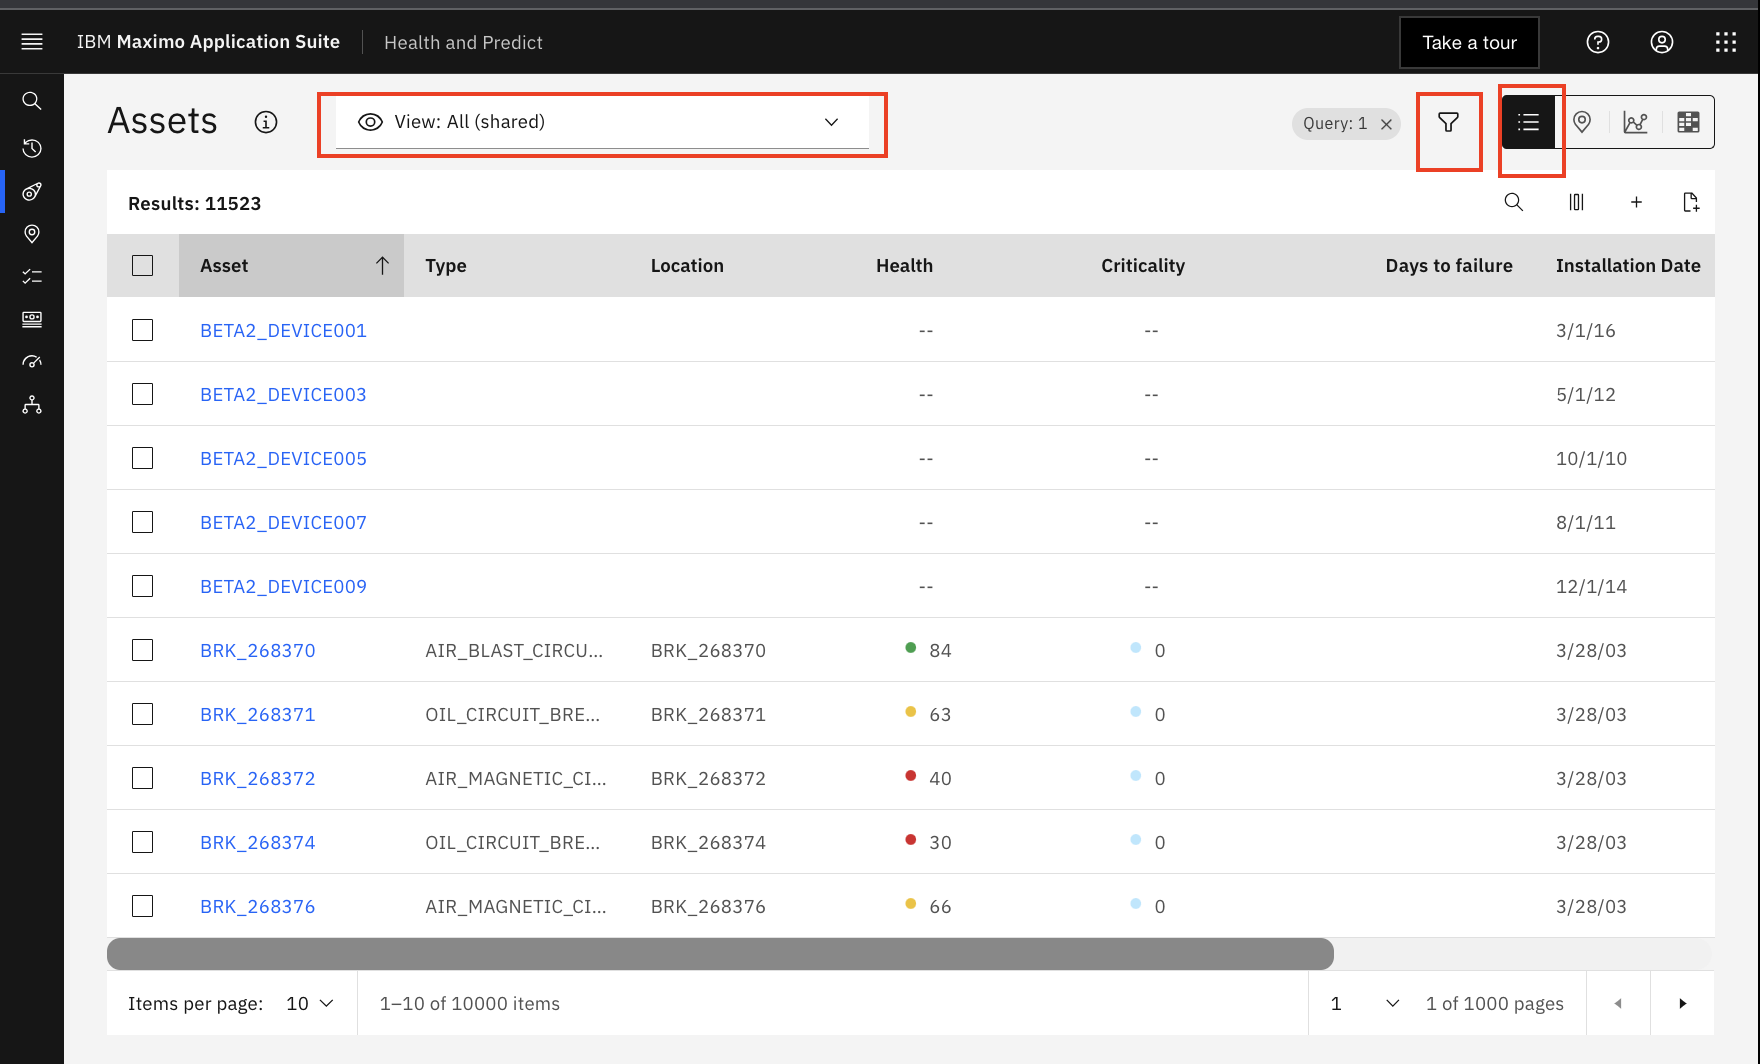Viewport: 1760px width, 1064px height.
Task: Check the BRK_268374 row checkbox
Action: pos(143,842)
